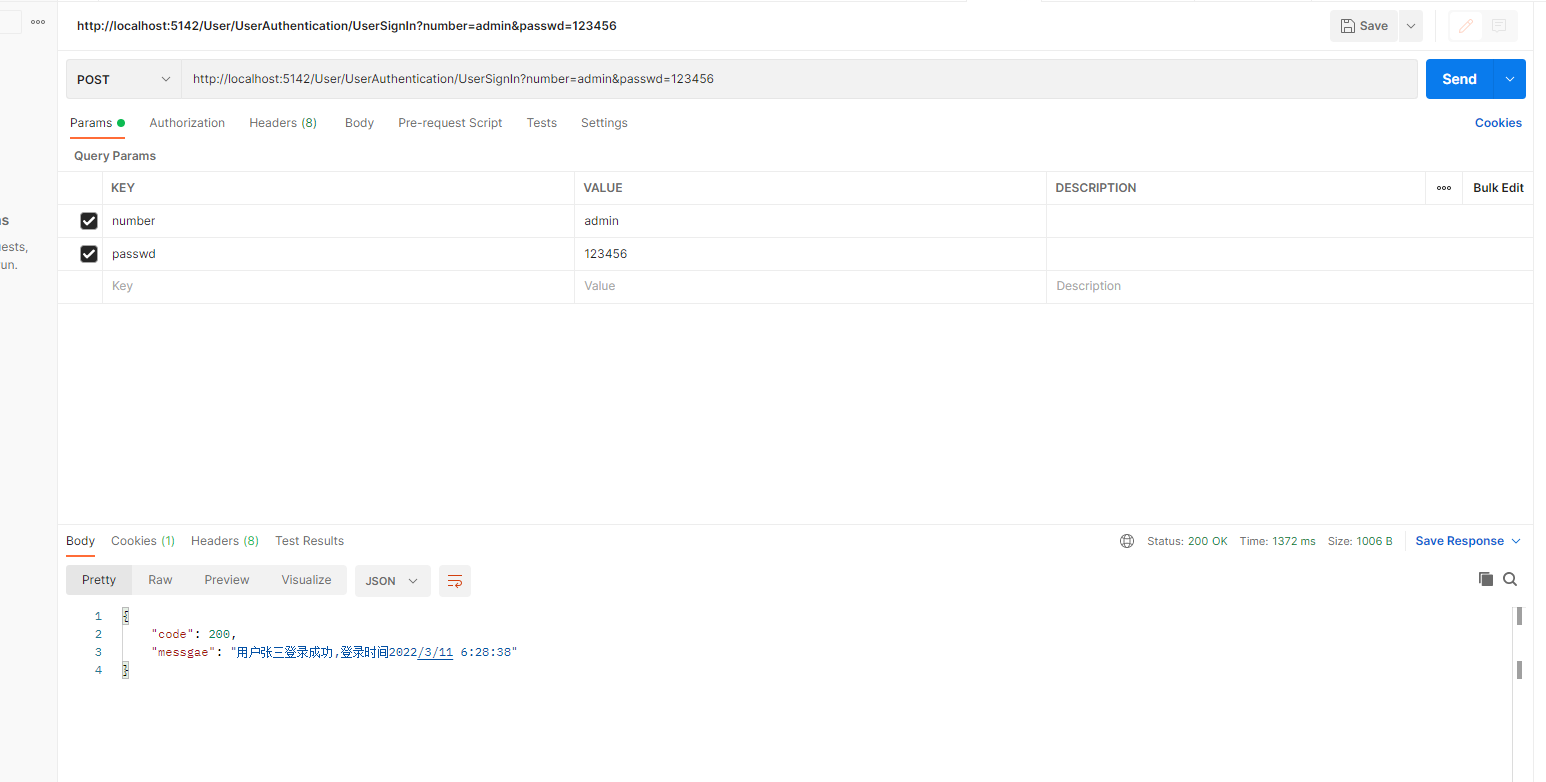Image resolution: width=1546 pixels, height=782 pixels.
Task: Open the comments icon in the top right
Action: [x=1499, y=25]
